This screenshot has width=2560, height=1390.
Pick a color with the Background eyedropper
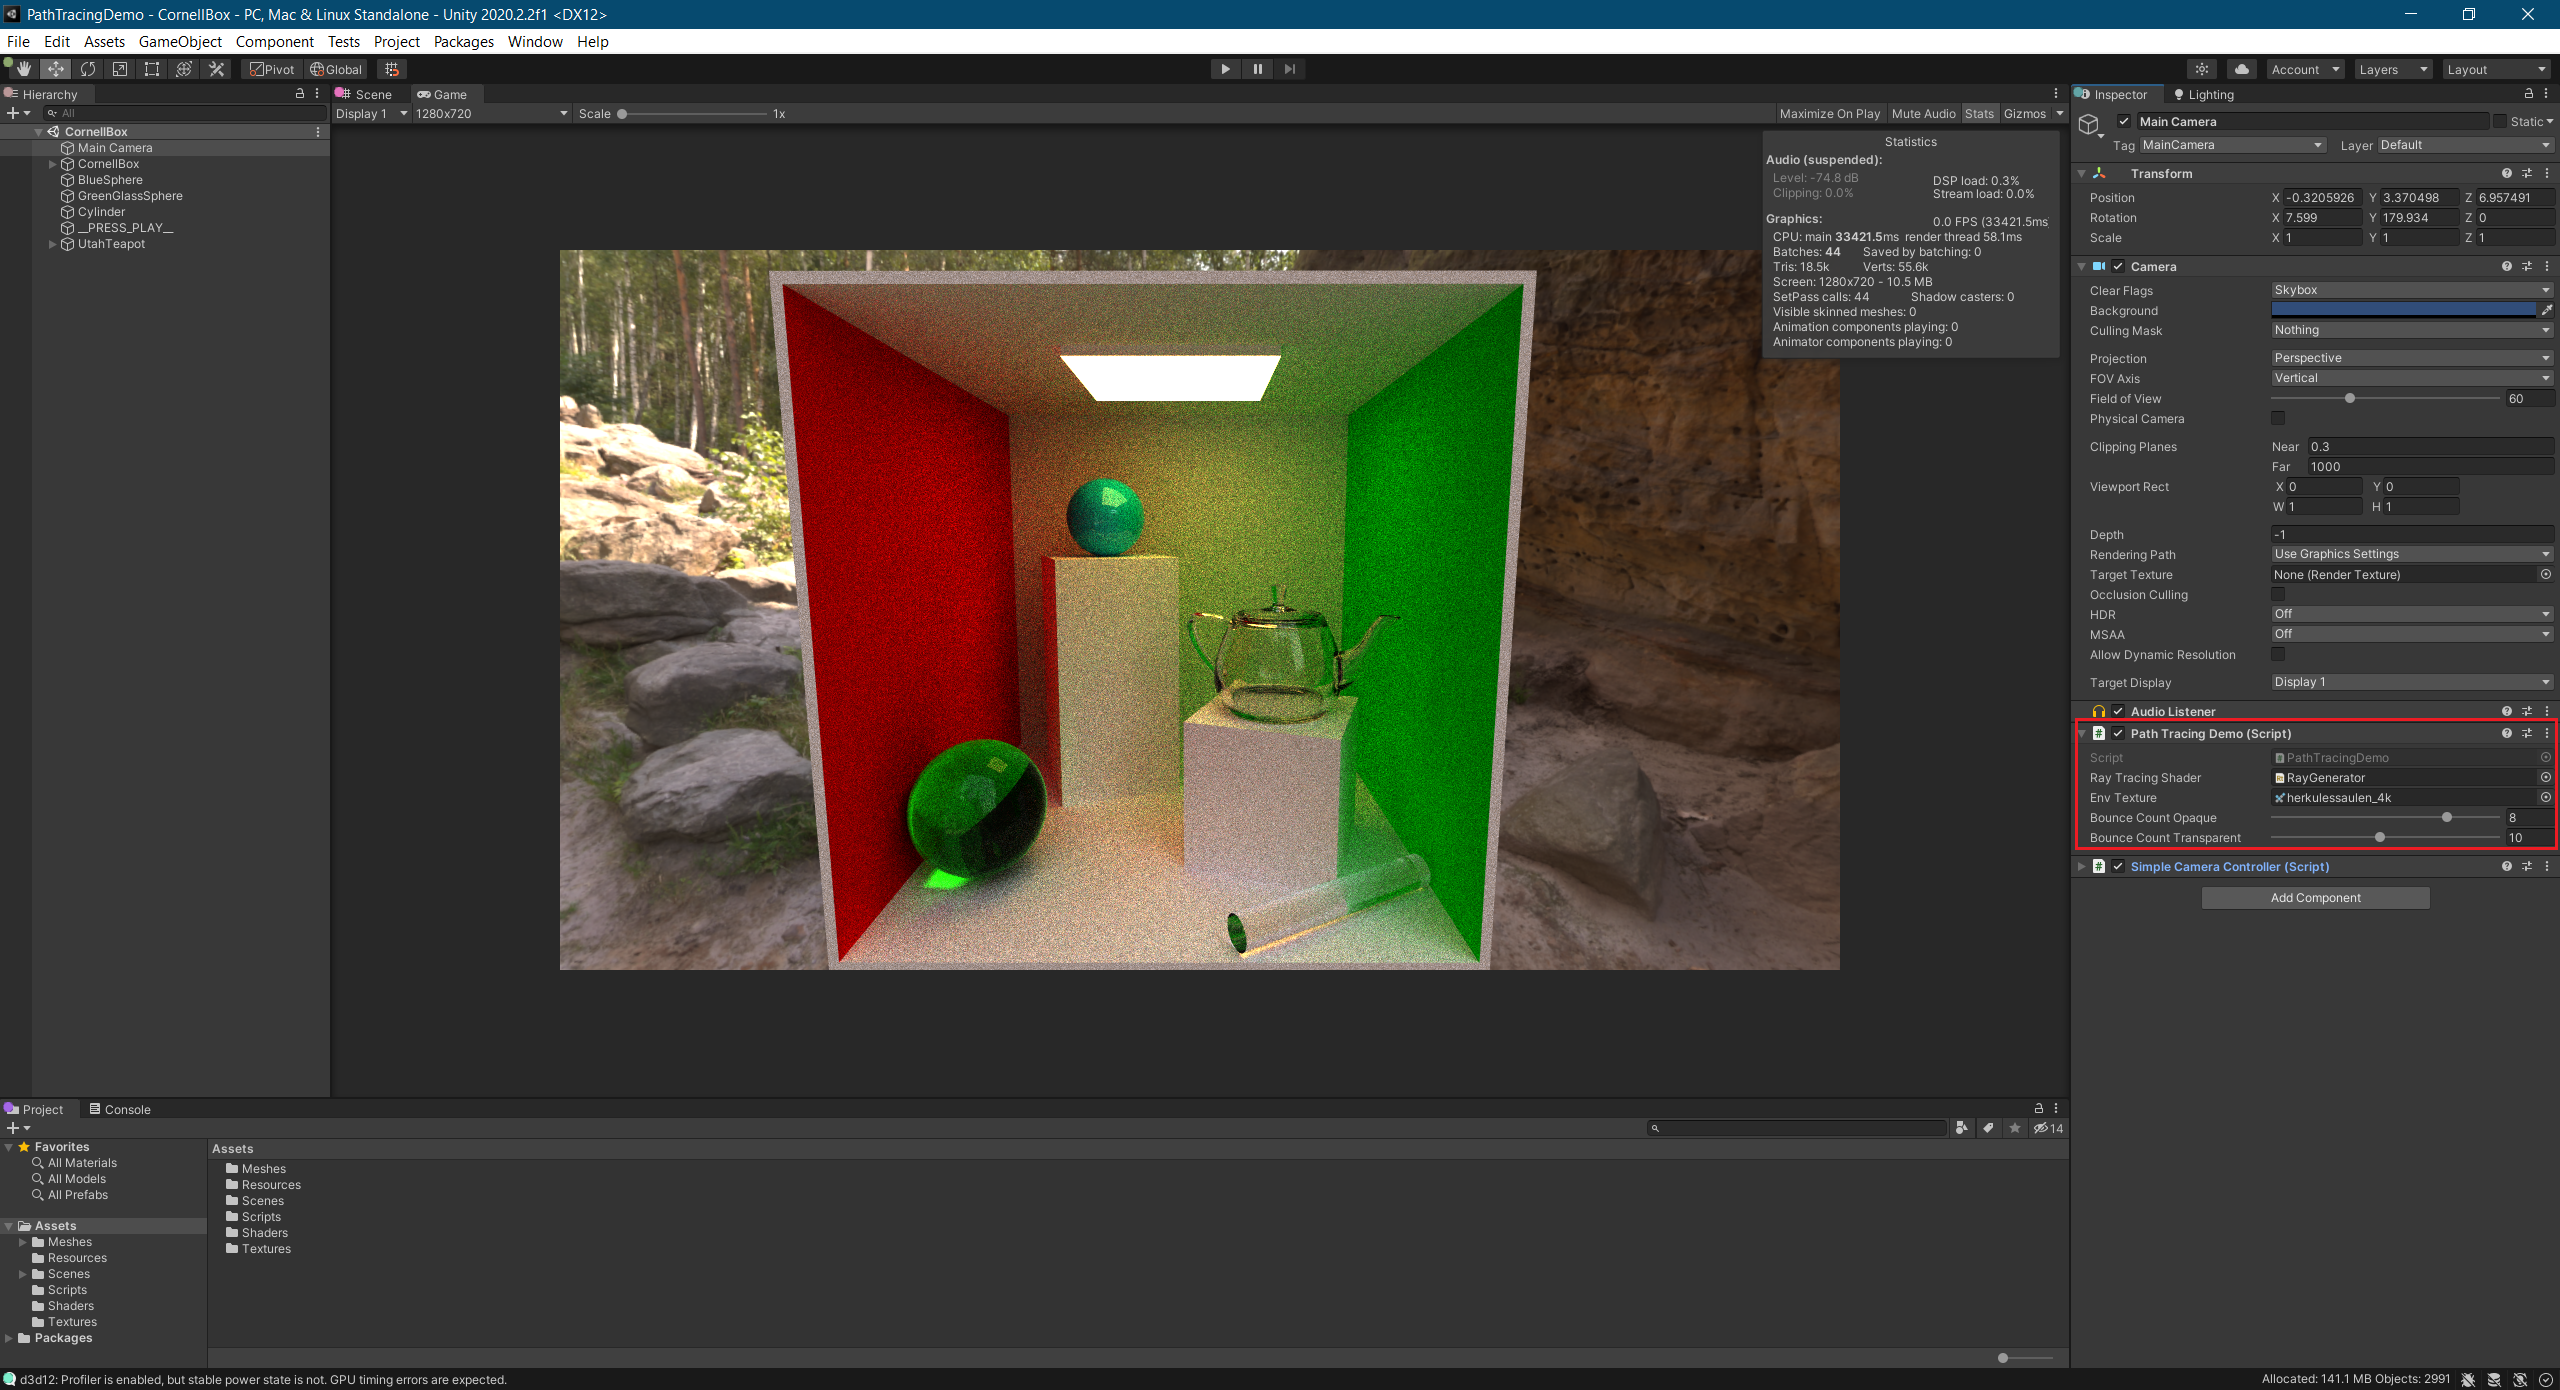pyautogui.click(x=2546, y=310)
